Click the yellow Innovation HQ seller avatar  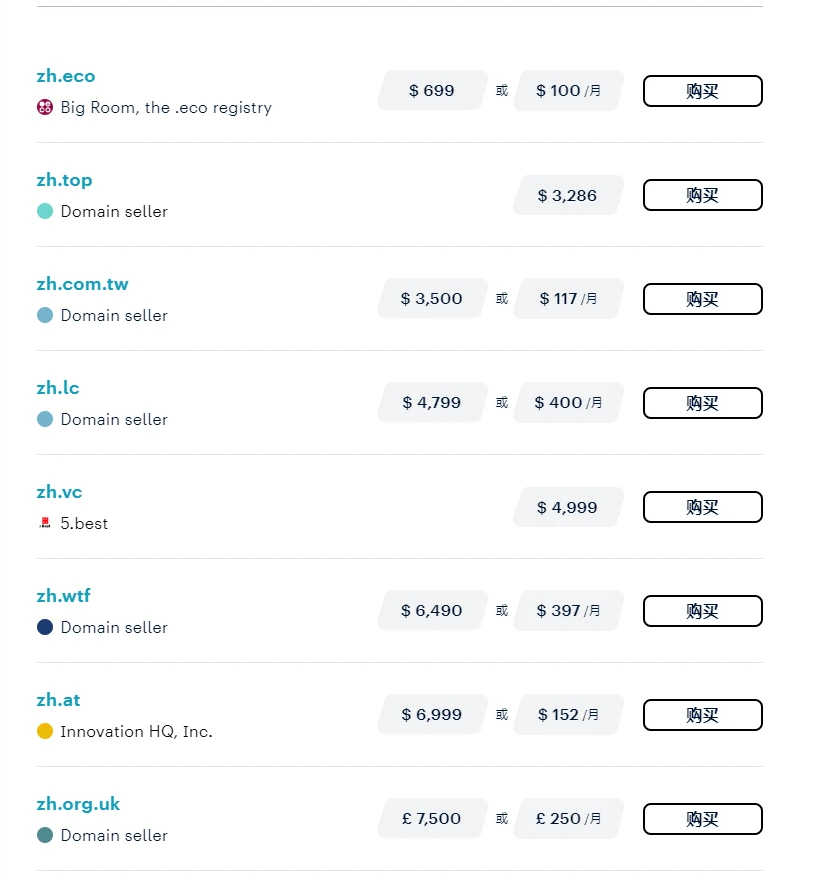pos(44,731)
